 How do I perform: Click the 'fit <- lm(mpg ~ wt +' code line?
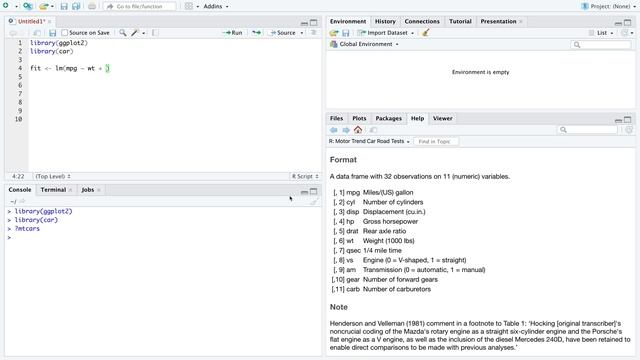click(x=70, y=68)
